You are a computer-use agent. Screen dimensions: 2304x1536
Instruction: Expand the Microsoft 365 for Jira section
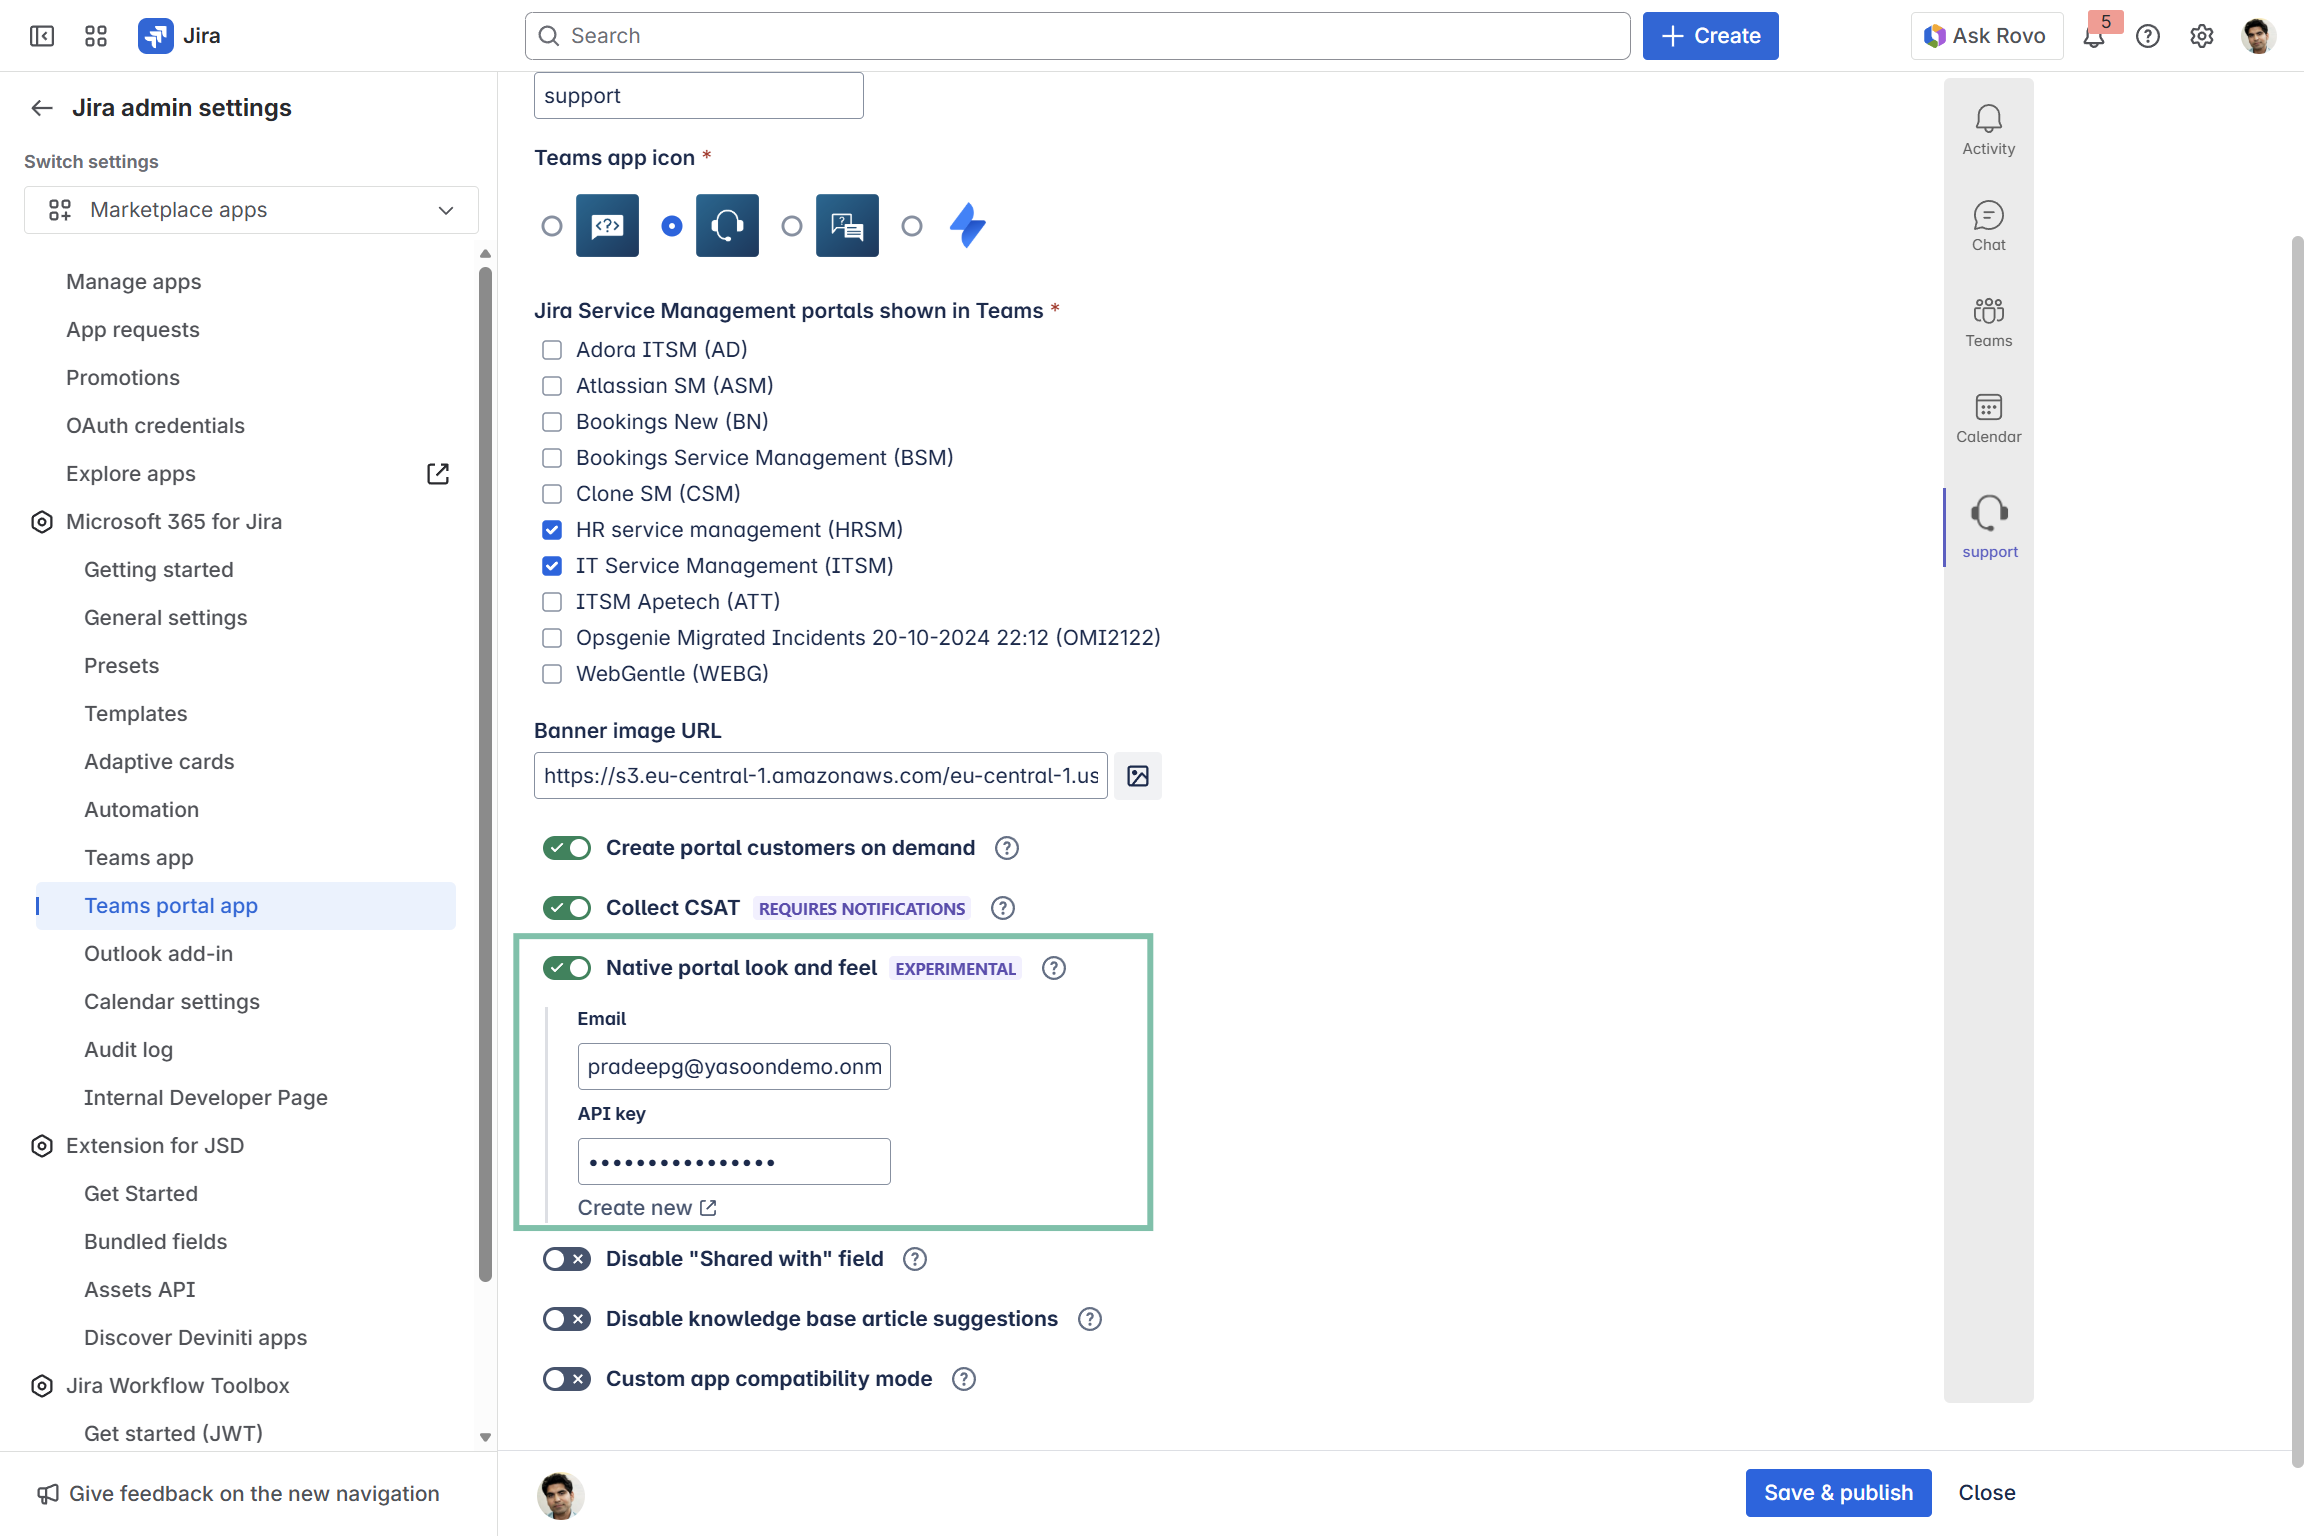[174, 522]
